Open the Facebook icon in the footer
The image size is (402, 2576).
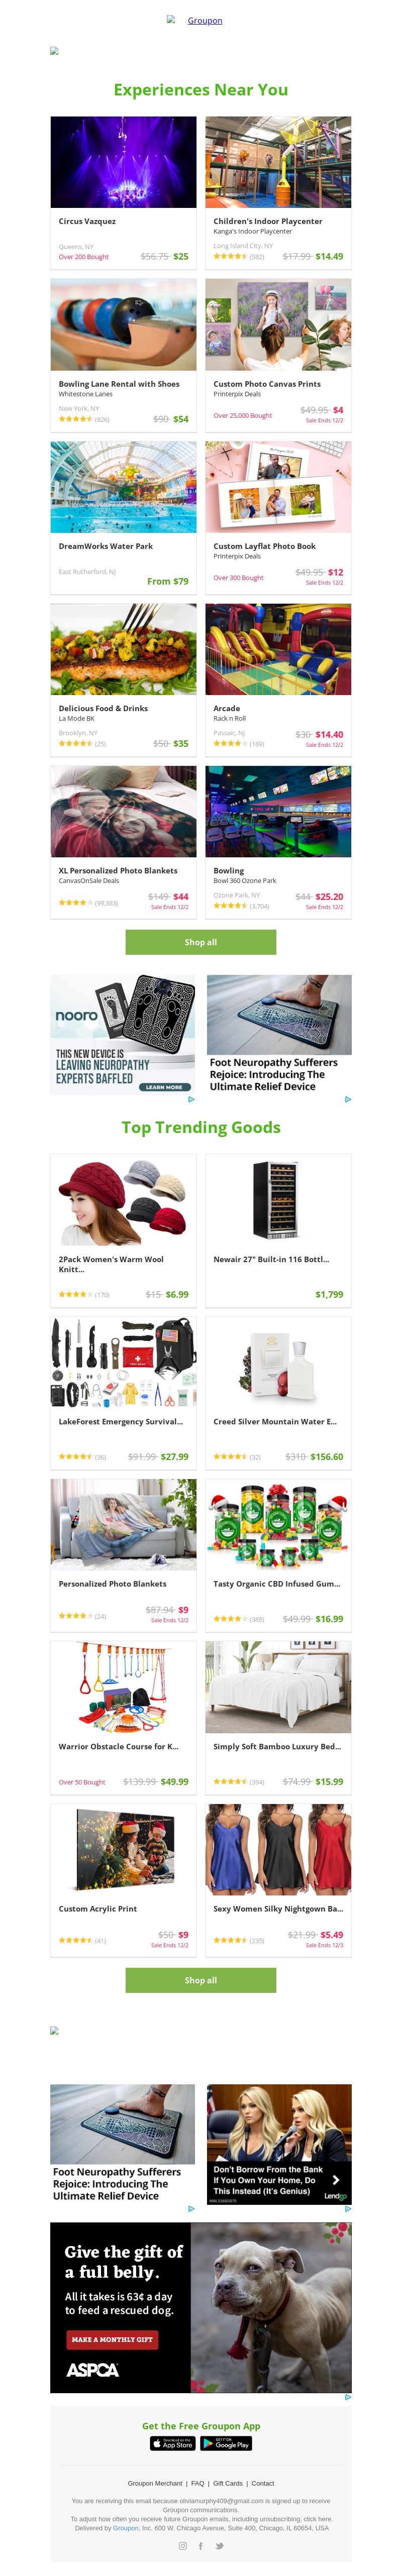pyautogui.click(x=201, y=2546)
